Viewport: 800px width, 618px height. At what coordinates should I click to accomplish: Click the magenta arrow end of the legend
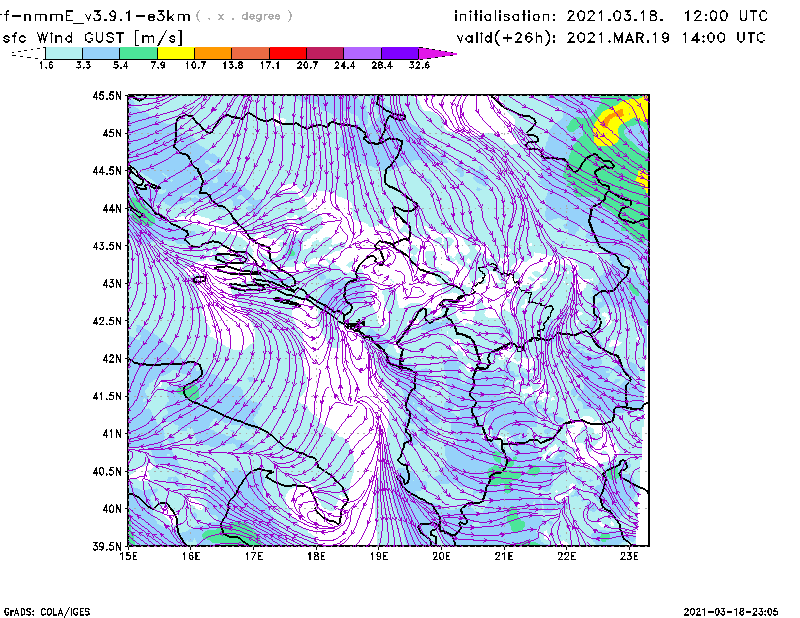coord(436,53)
